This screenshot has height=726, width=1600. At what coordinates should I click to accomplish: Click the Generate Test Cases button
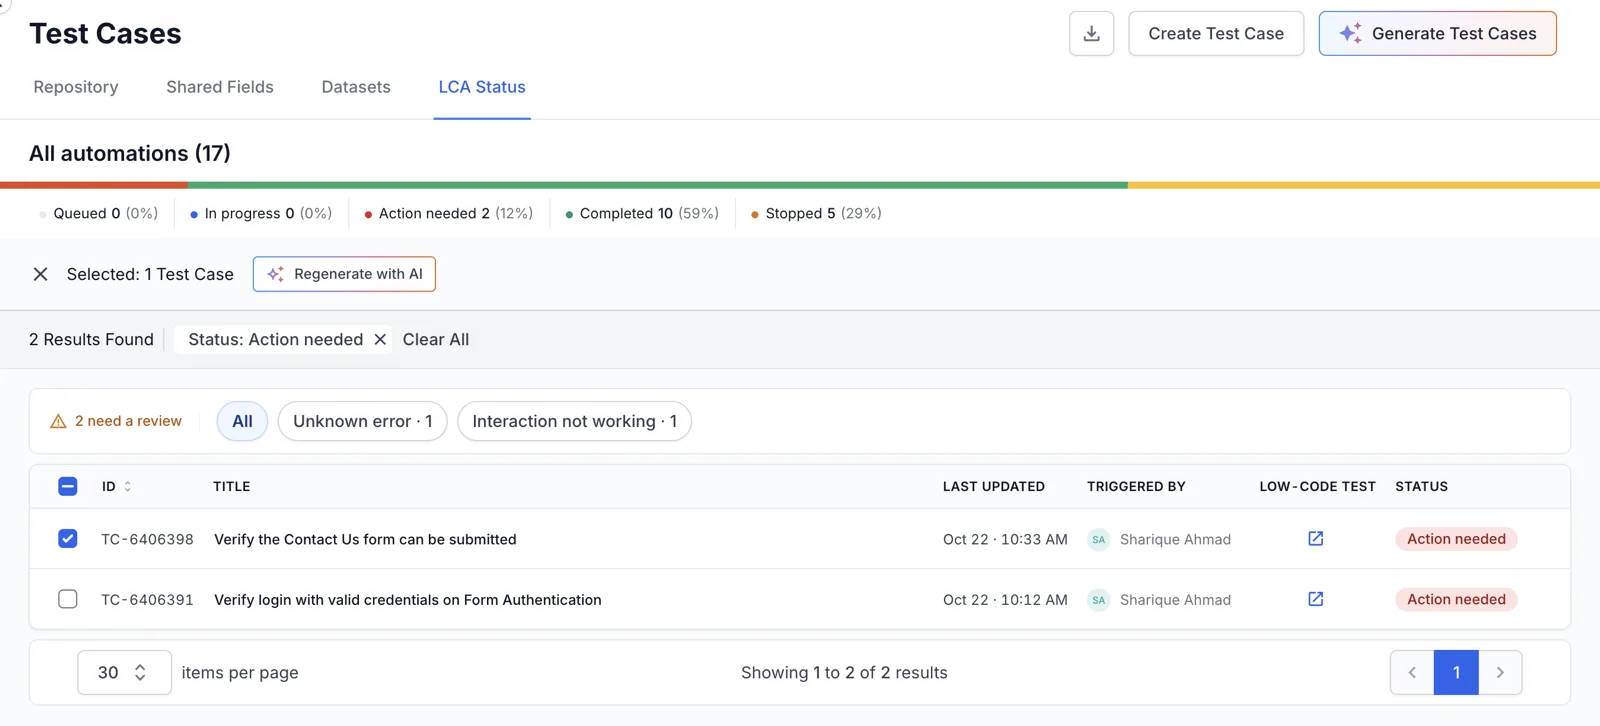(x=1438, y=34)
